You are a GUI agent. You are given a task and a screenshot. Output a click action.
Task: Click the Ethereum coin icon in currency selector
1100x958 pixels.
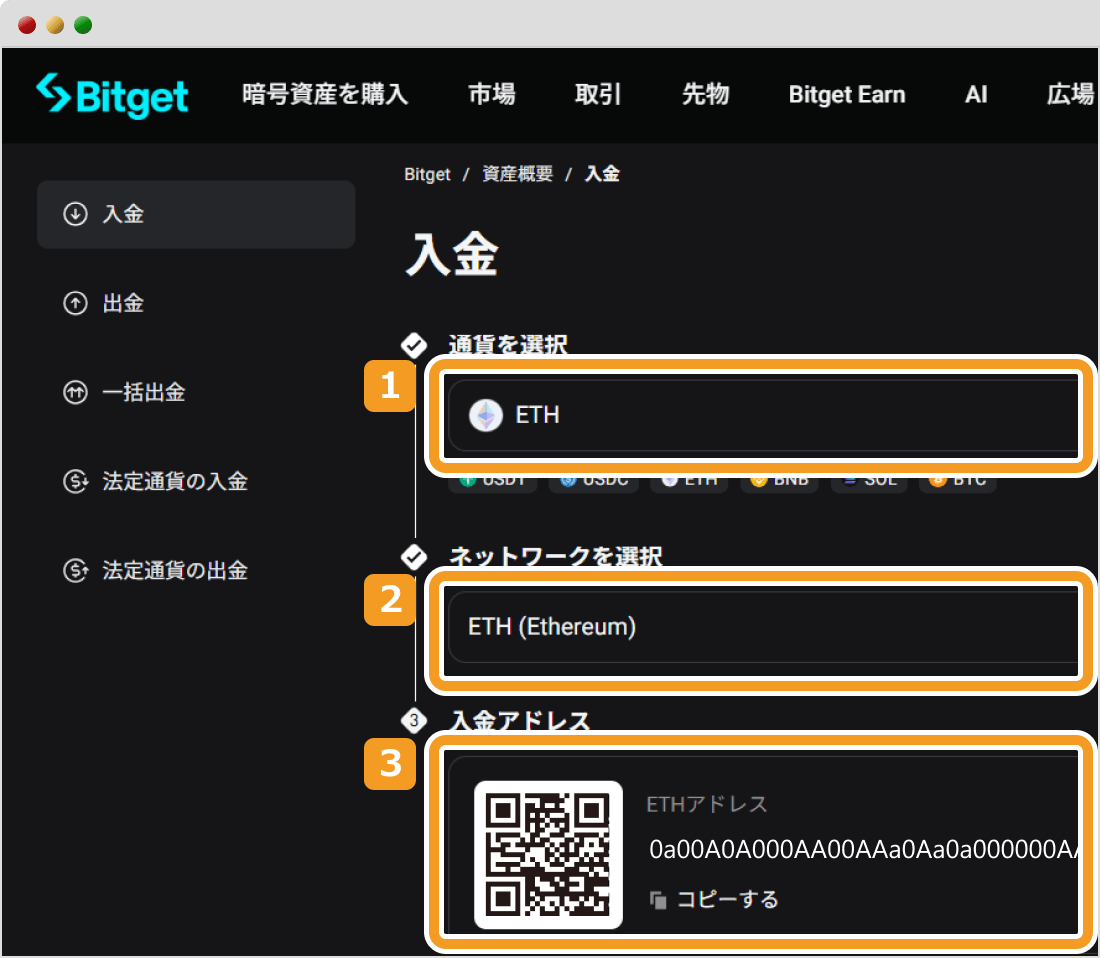(485, 415)
